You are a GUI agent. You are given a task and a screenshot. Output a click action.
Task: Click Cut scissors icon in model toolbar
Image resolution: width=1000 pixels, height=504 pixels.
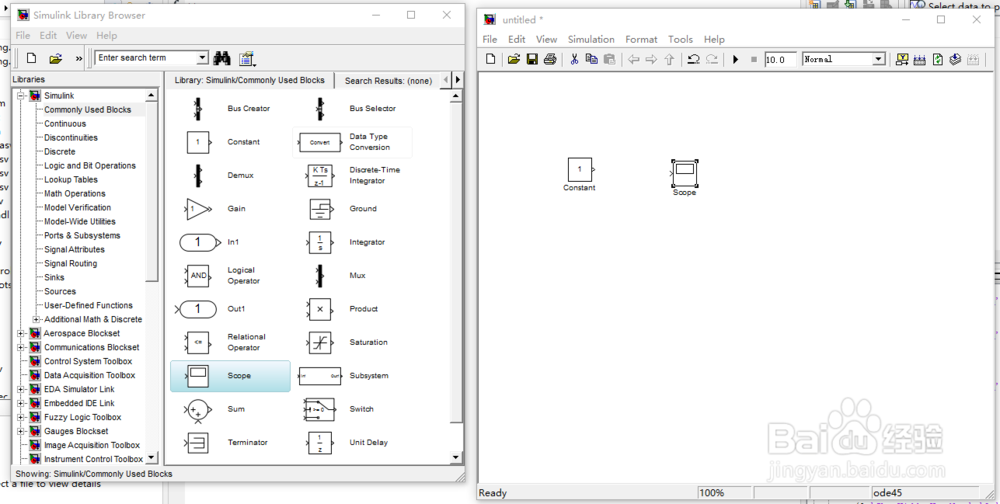pyautogui.click(x=574, y=59)
